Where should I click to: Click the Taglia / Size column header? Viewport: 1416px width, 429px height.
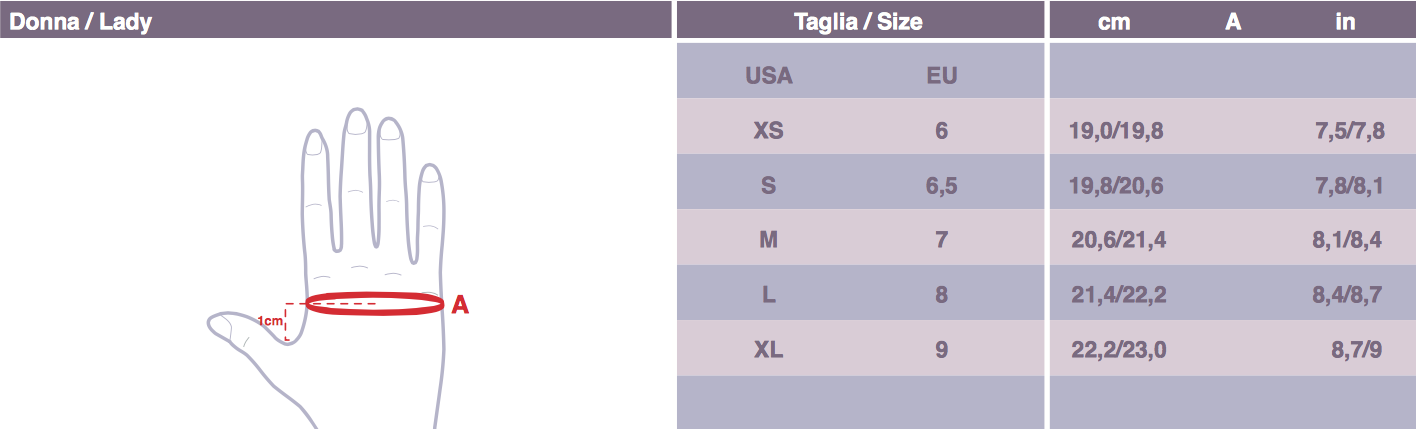click(x=857, y=21)
